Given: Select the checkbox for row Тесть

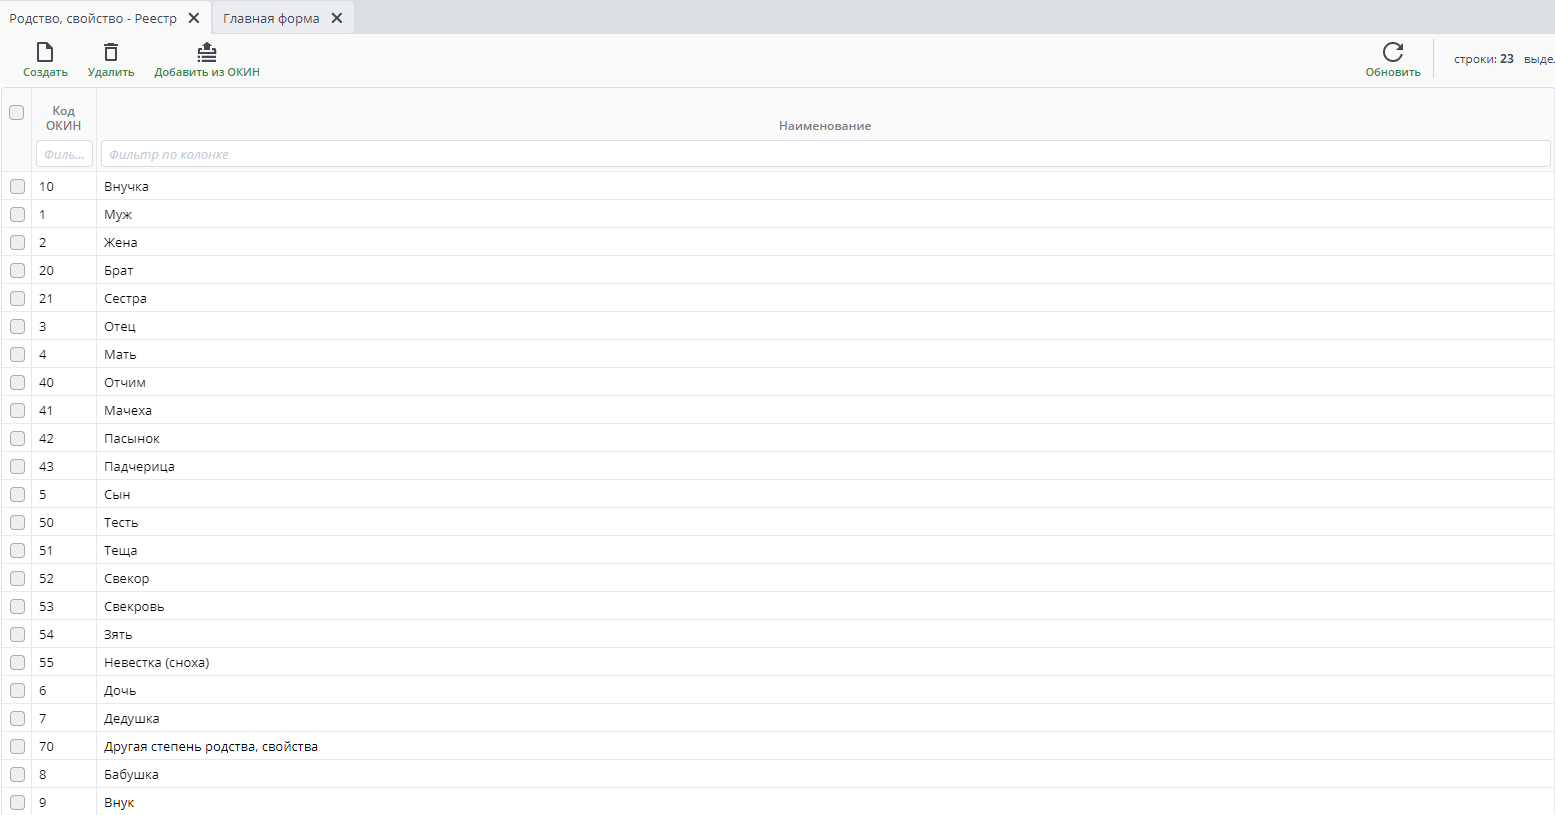Looking at the screenshot, I should [17, 522].
